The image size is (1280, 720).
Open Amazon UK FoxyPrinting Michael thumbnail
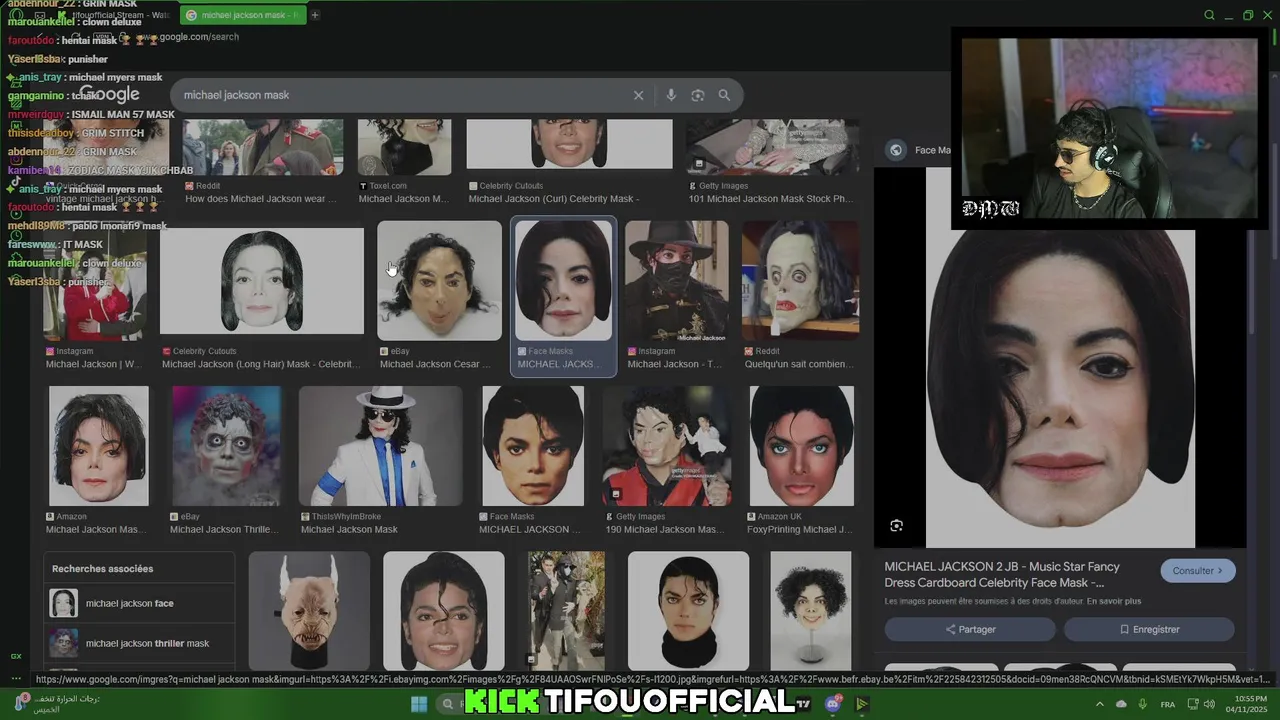pos(801,446)
